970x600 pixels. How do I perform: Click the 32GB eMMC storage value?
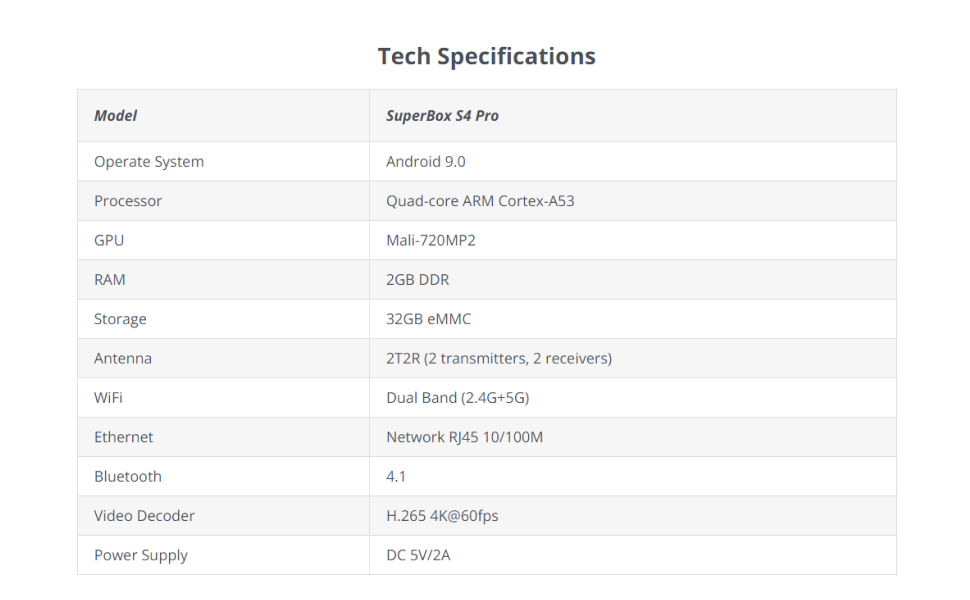tap(428, 319)
